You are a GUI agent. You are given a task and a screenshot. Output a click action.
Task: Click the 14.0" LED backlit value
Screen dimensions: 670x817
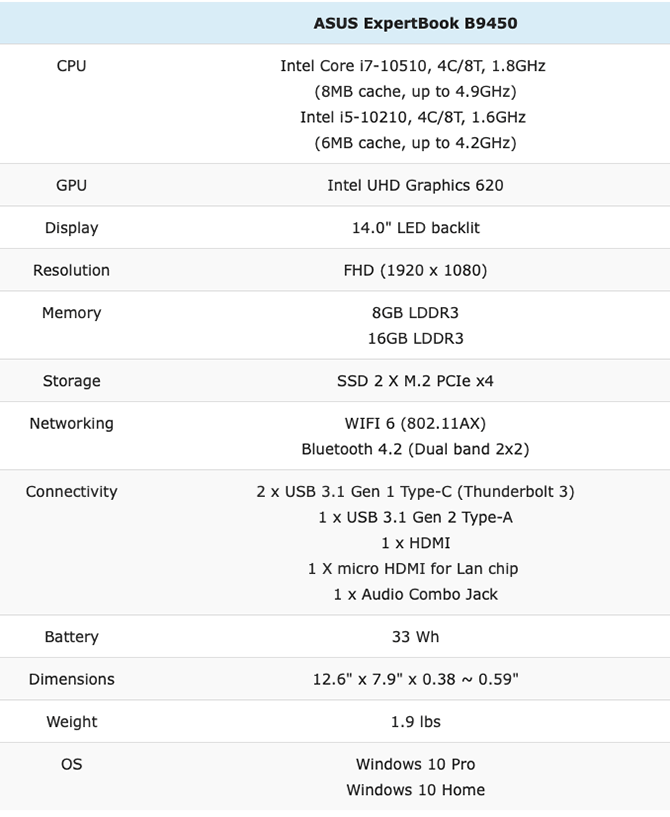pyautogui.click(x=415, y=228)
